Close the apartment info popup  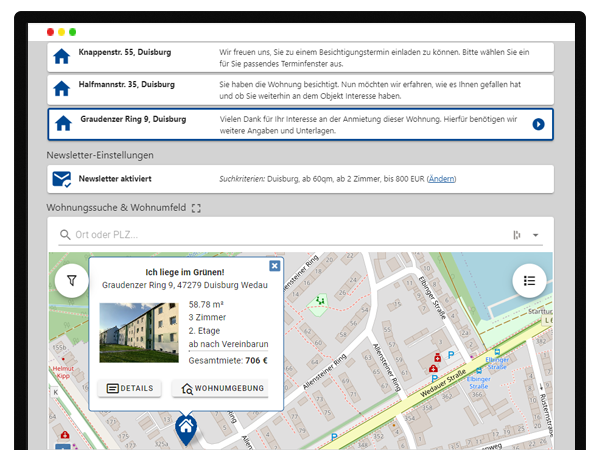[274, 266]
